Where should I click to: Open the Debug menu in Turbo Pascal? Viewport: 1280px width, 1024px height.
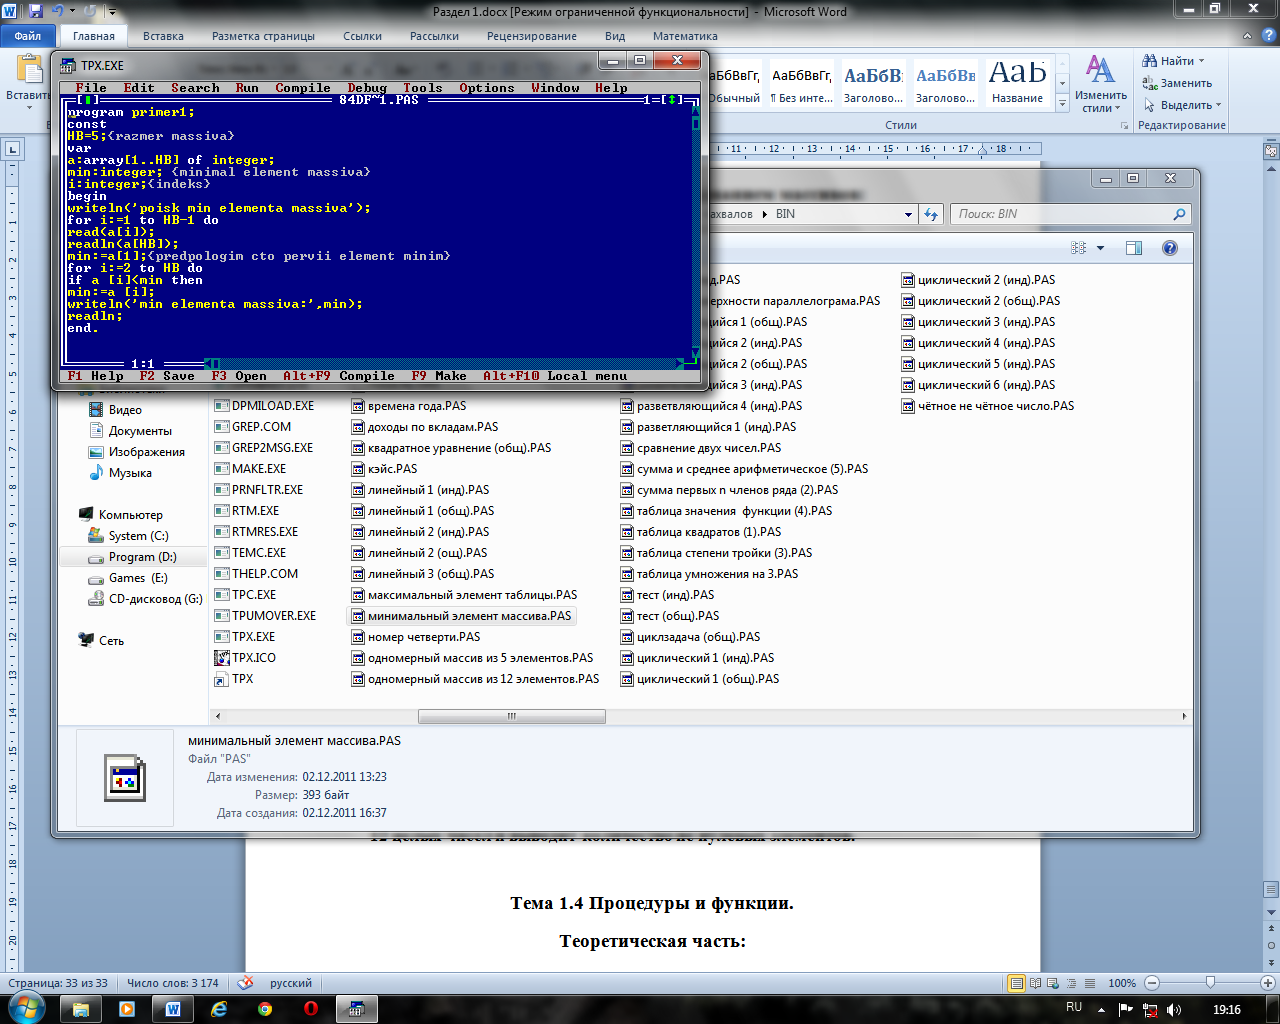[x=367, y=88]
